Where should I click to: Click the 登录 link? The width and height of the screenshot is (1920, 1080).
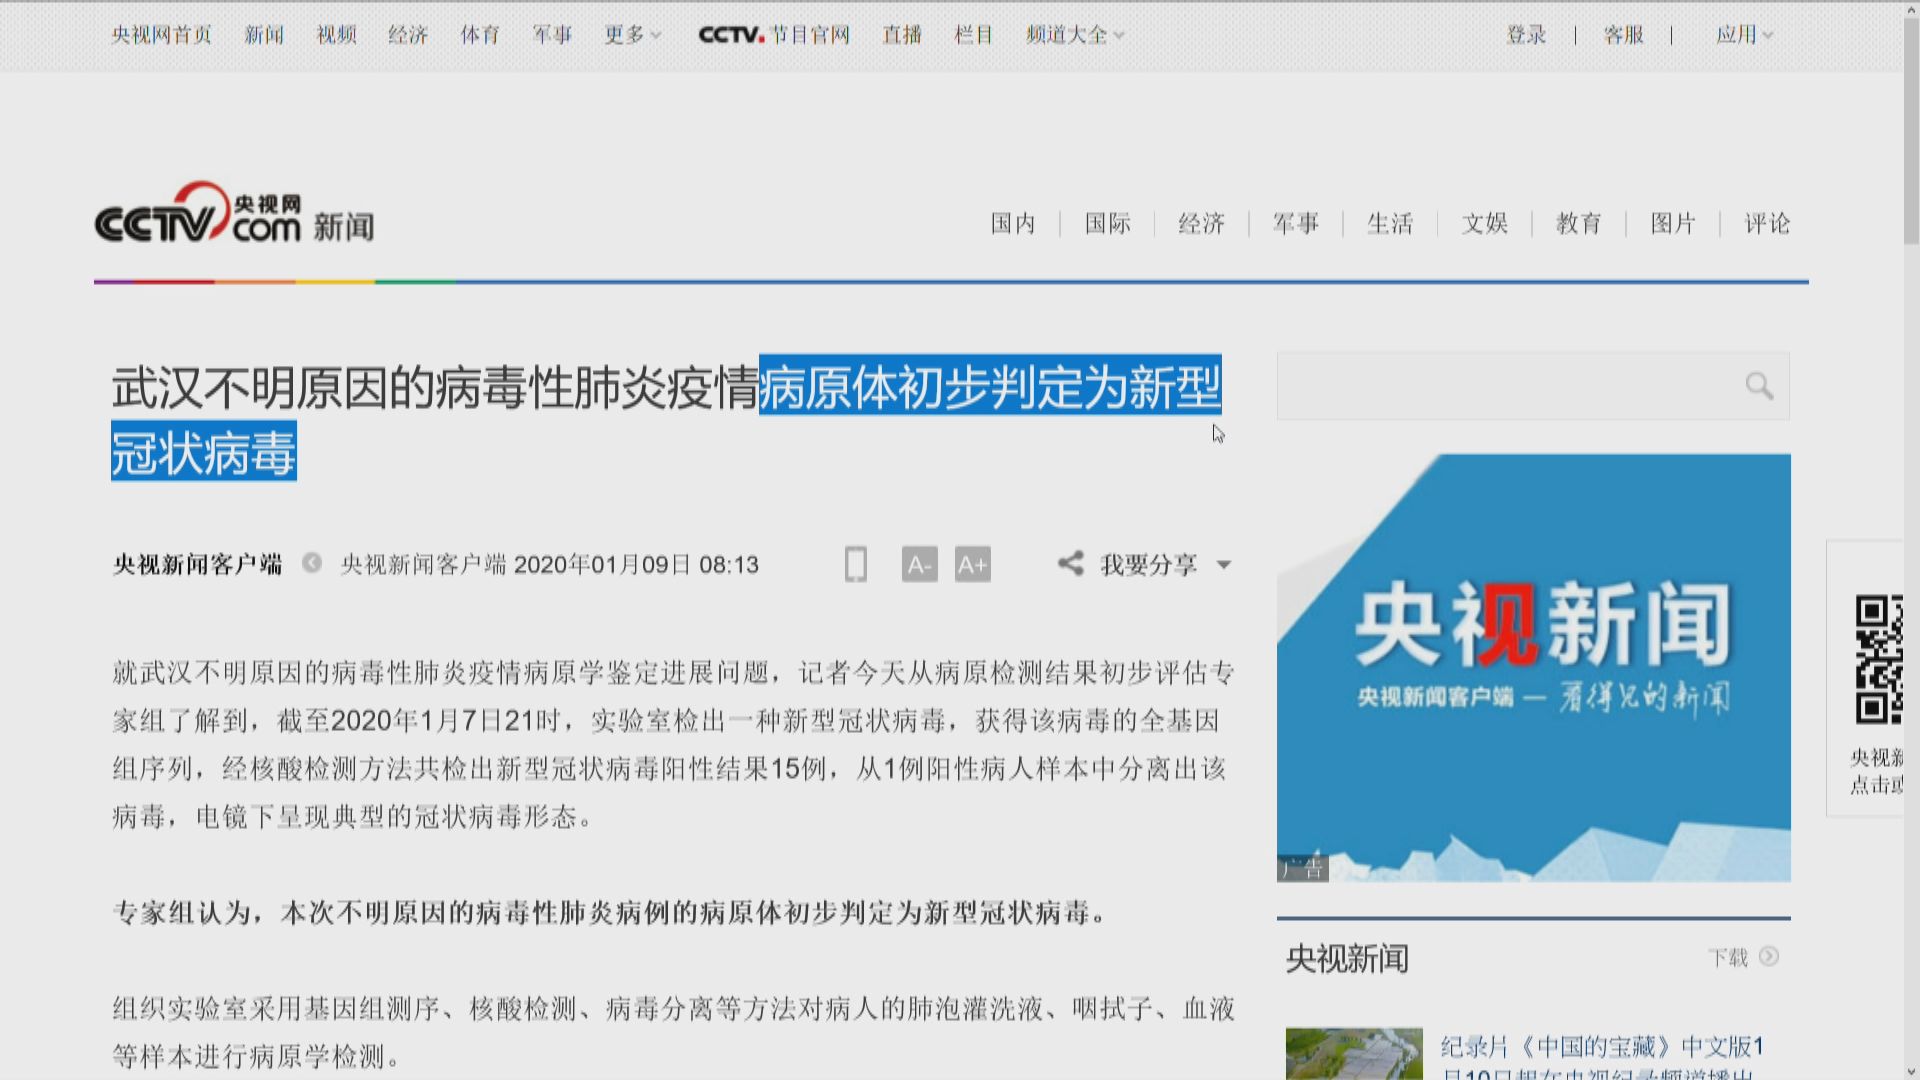pyautogui.click(x=1525, y=35)
